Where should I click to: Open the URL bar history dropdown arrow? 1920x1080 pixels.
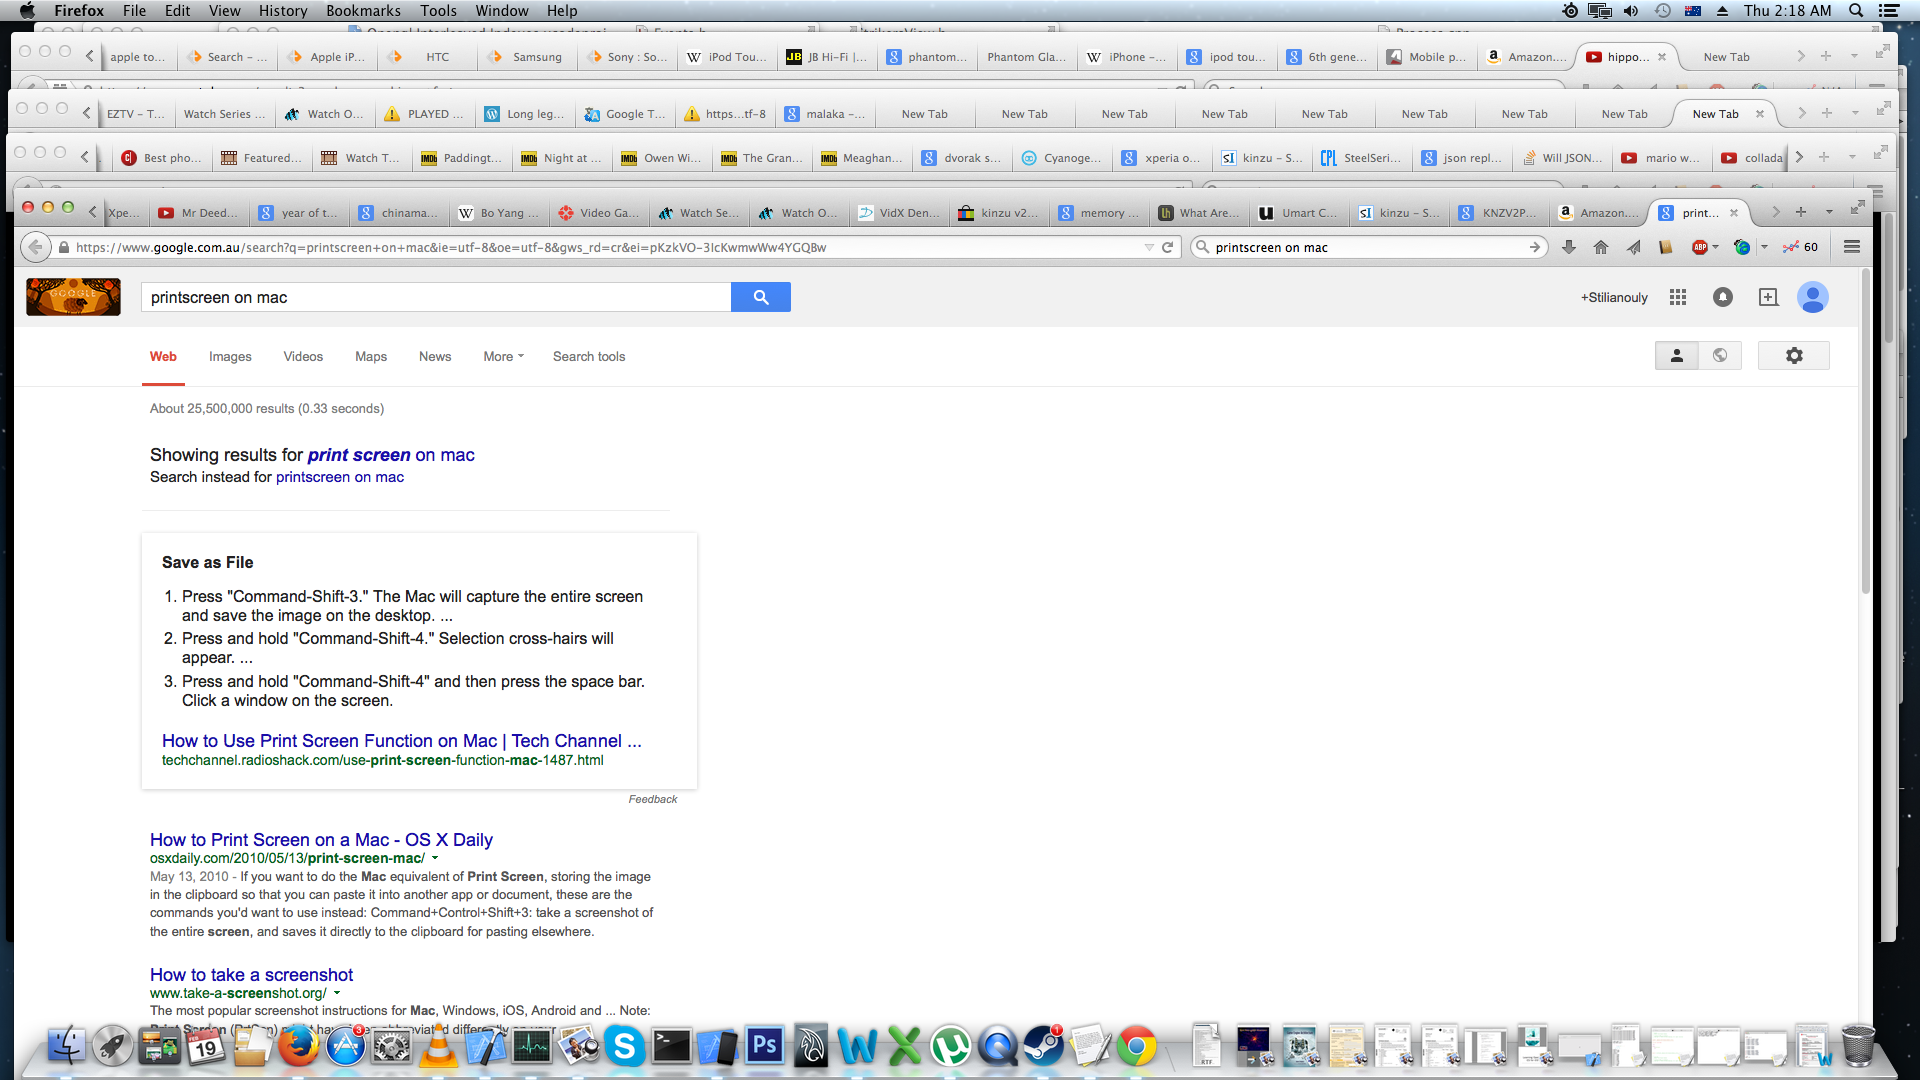[1149, 247]
